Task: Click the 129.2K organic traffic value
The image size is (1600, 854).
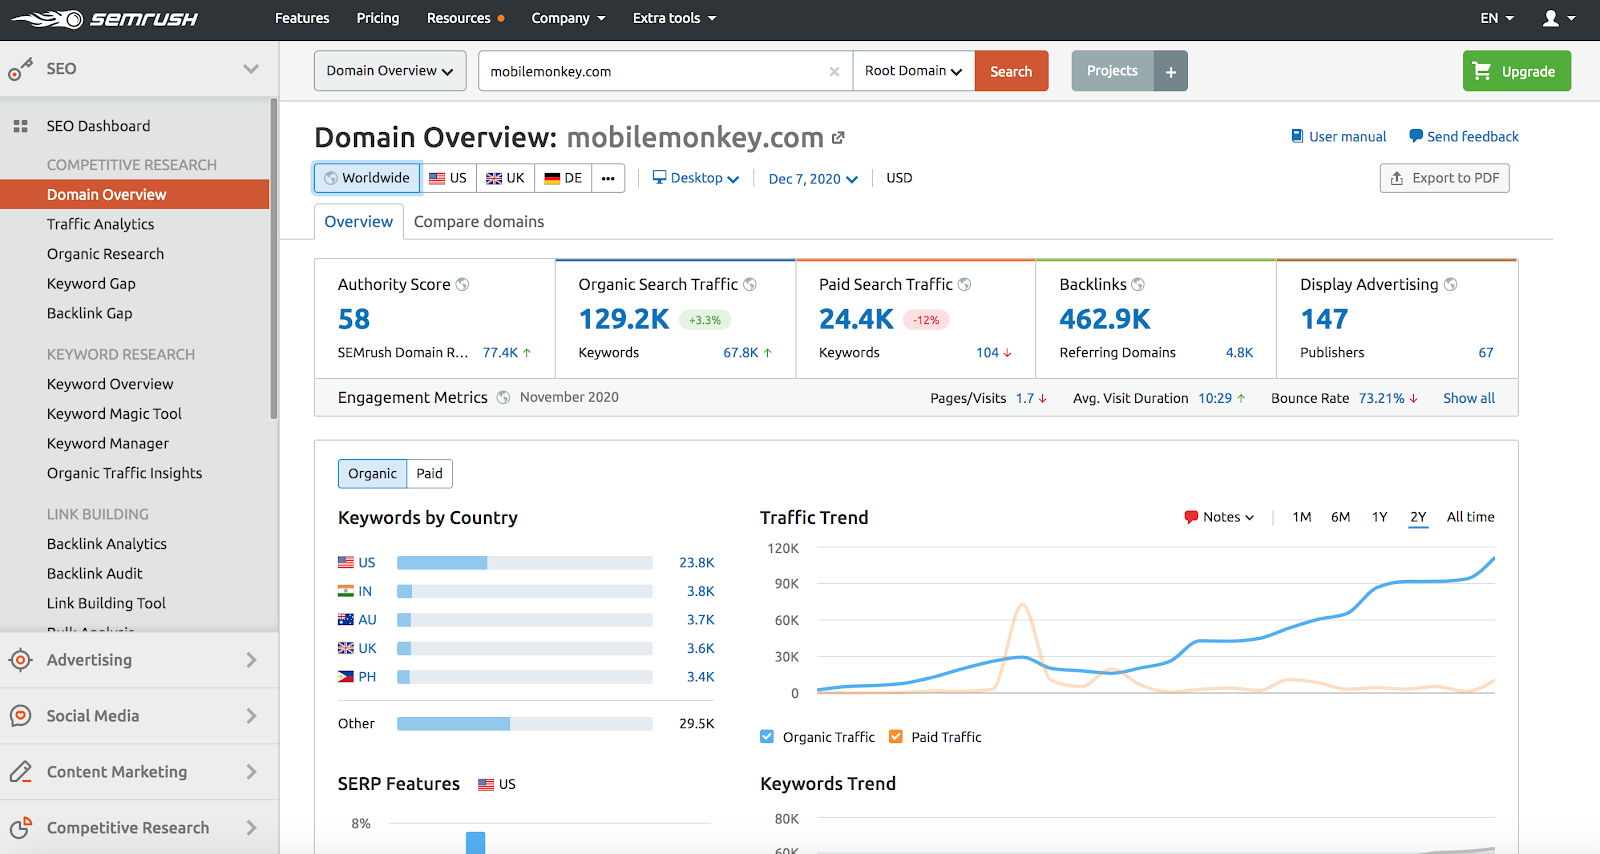Action: [x=624, y=319]
